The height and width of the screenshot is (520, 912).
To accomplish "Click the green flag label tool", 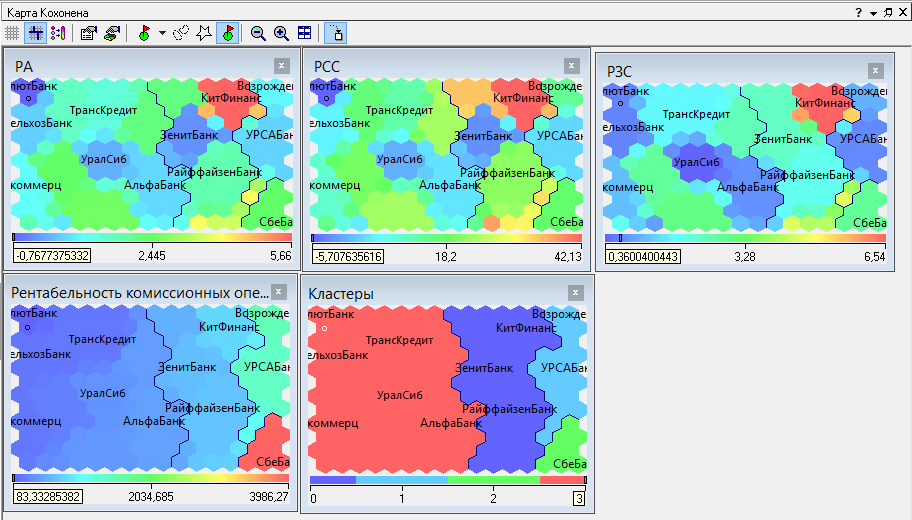I will (x=144, y=33).
